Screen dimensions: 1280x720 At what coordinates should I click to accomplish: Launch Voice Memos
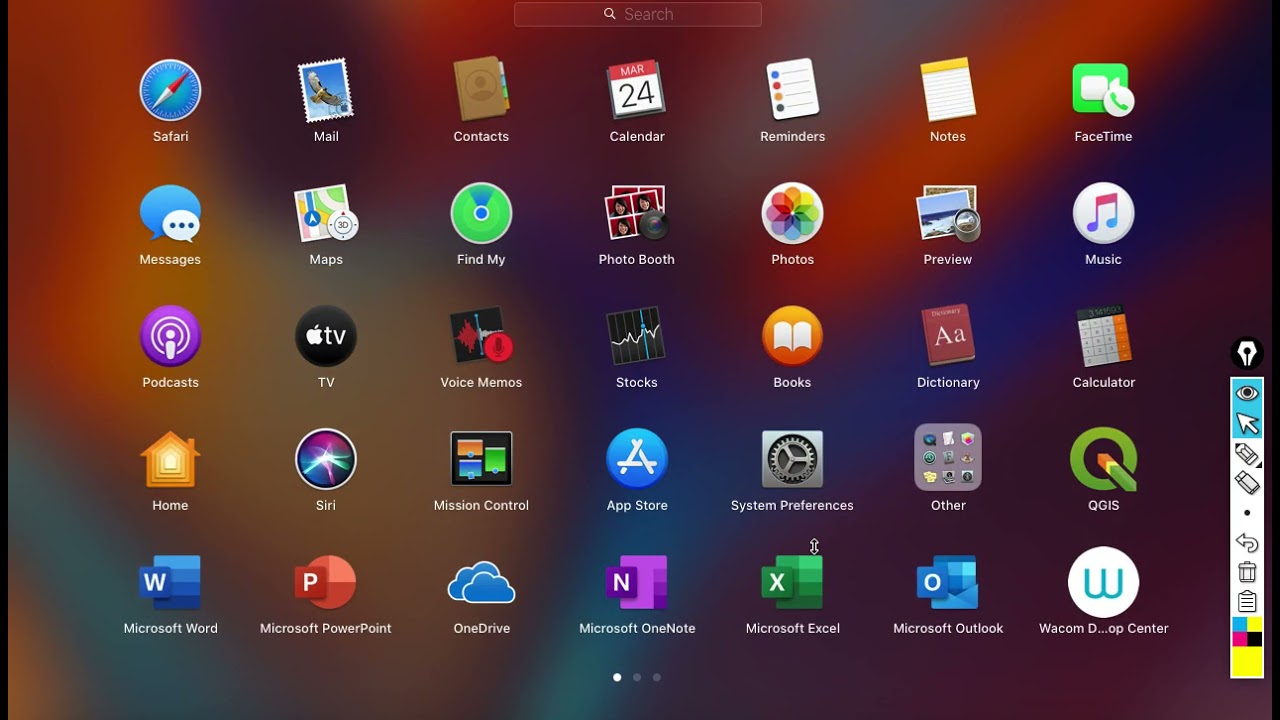(481, 336)
